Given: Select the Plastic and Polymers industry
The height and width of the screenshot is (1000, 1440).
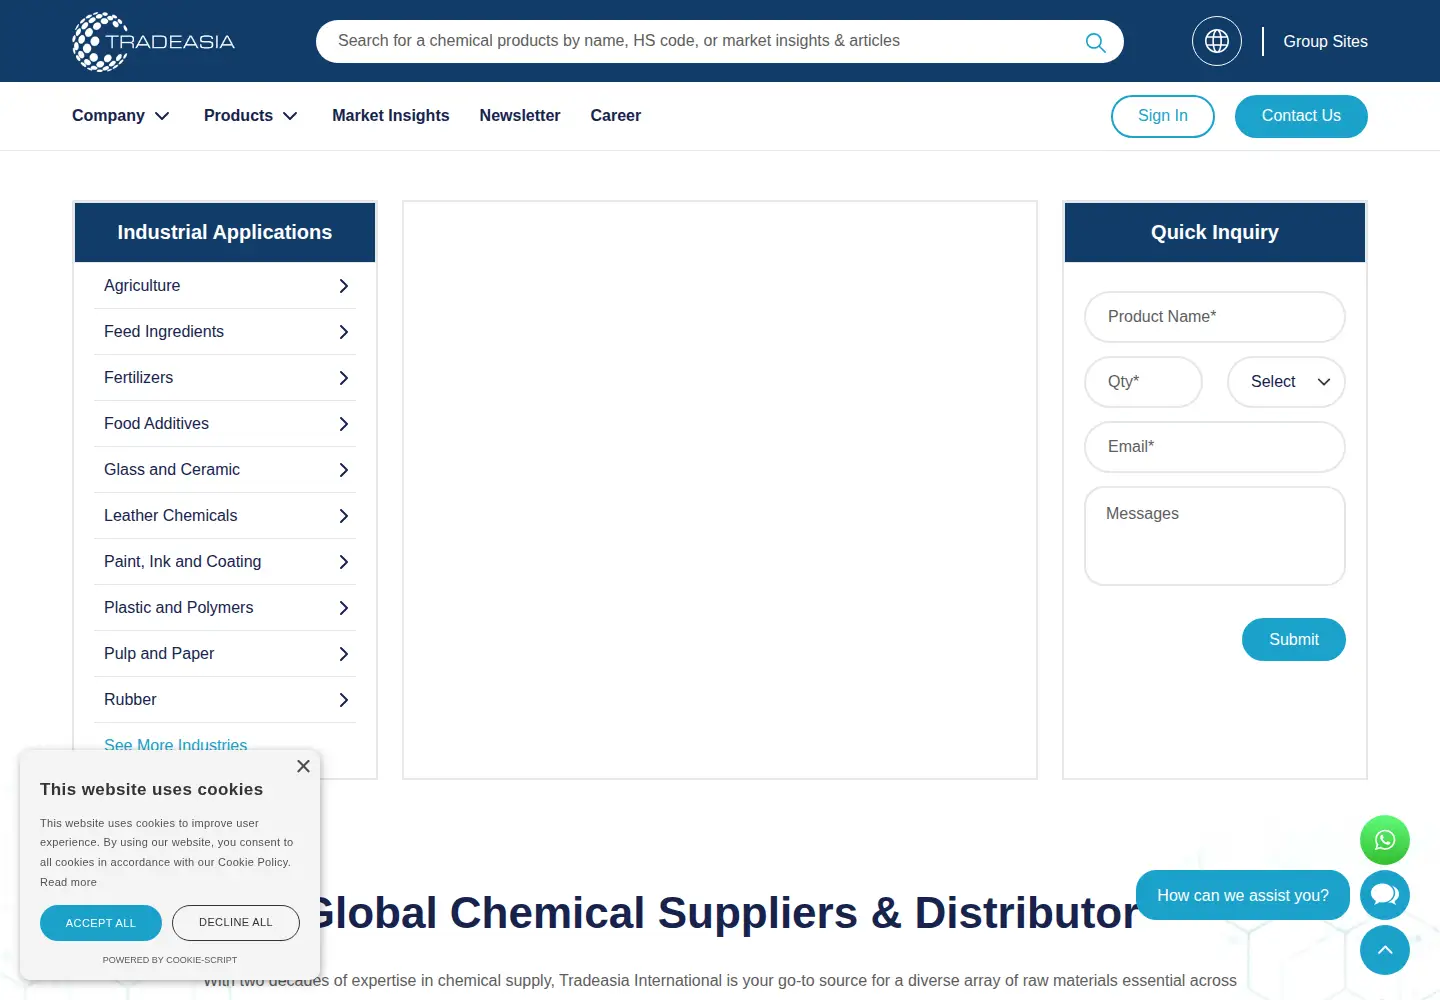Looking at the screenshot, I should click(x=179, y=608).
